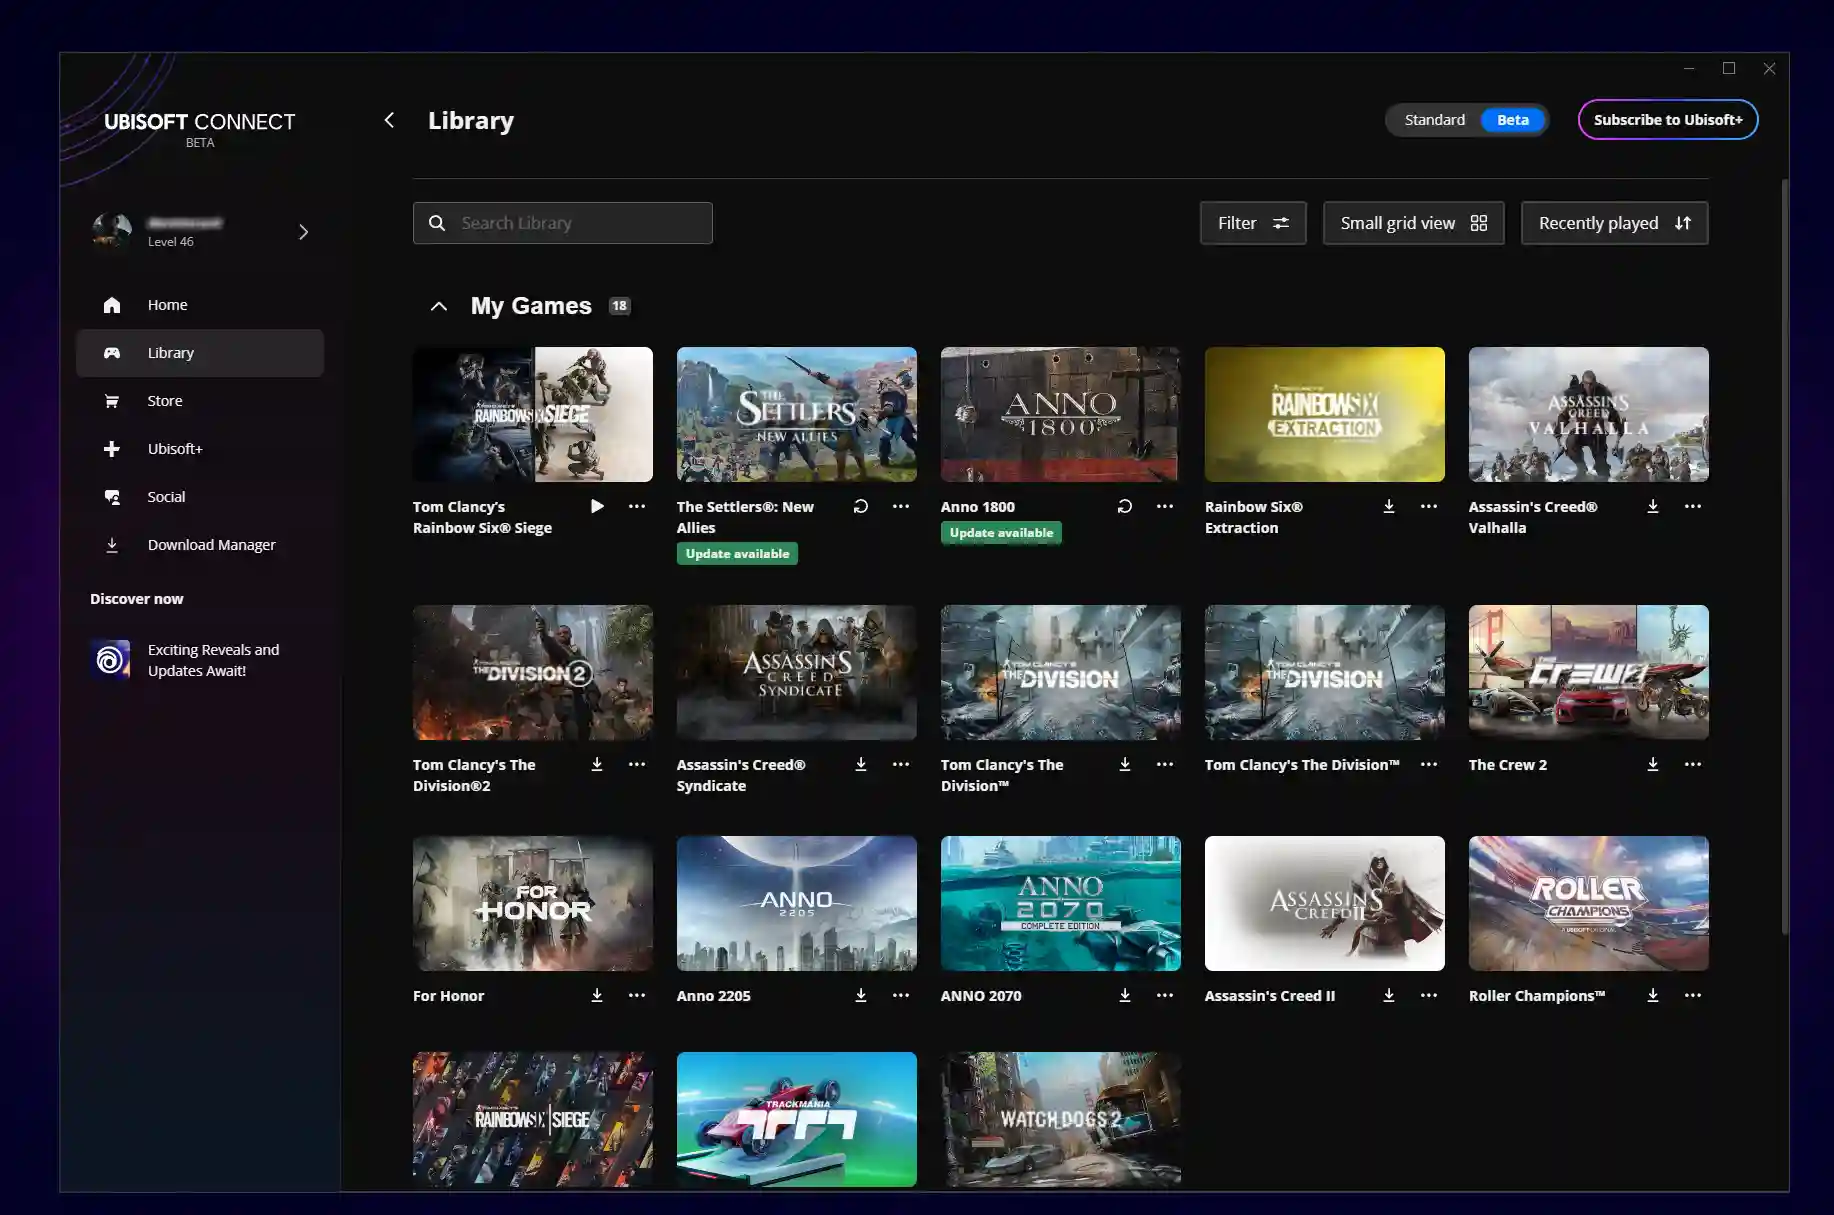The height and width of the screenshot is (1215, 1834).
Task: Click the refresh icon next to Anno 1800
Action: click(x=1124, y=506)
